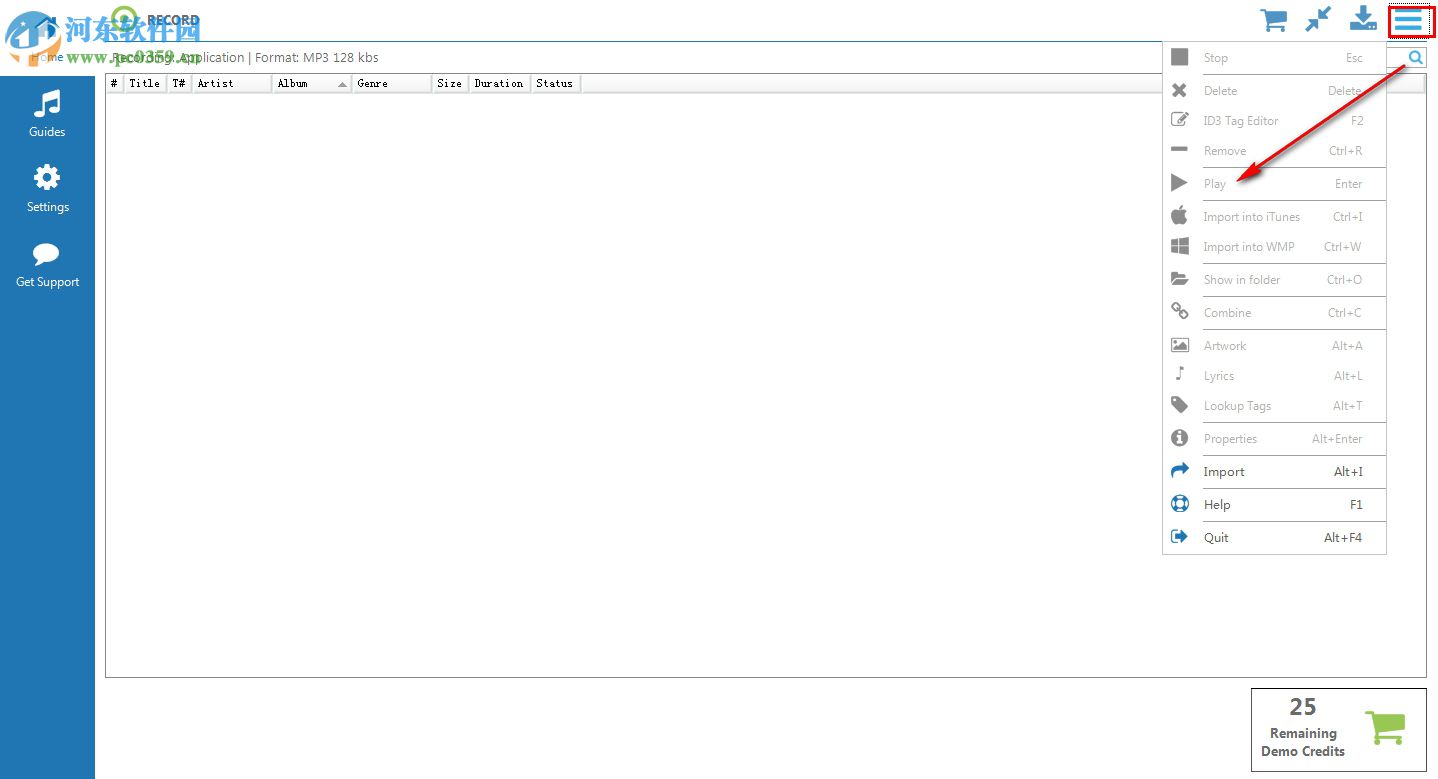Click the folder icon for Show in folder
The image size is (1438, 779).
pyautogui.click(x=1180, y=279)
